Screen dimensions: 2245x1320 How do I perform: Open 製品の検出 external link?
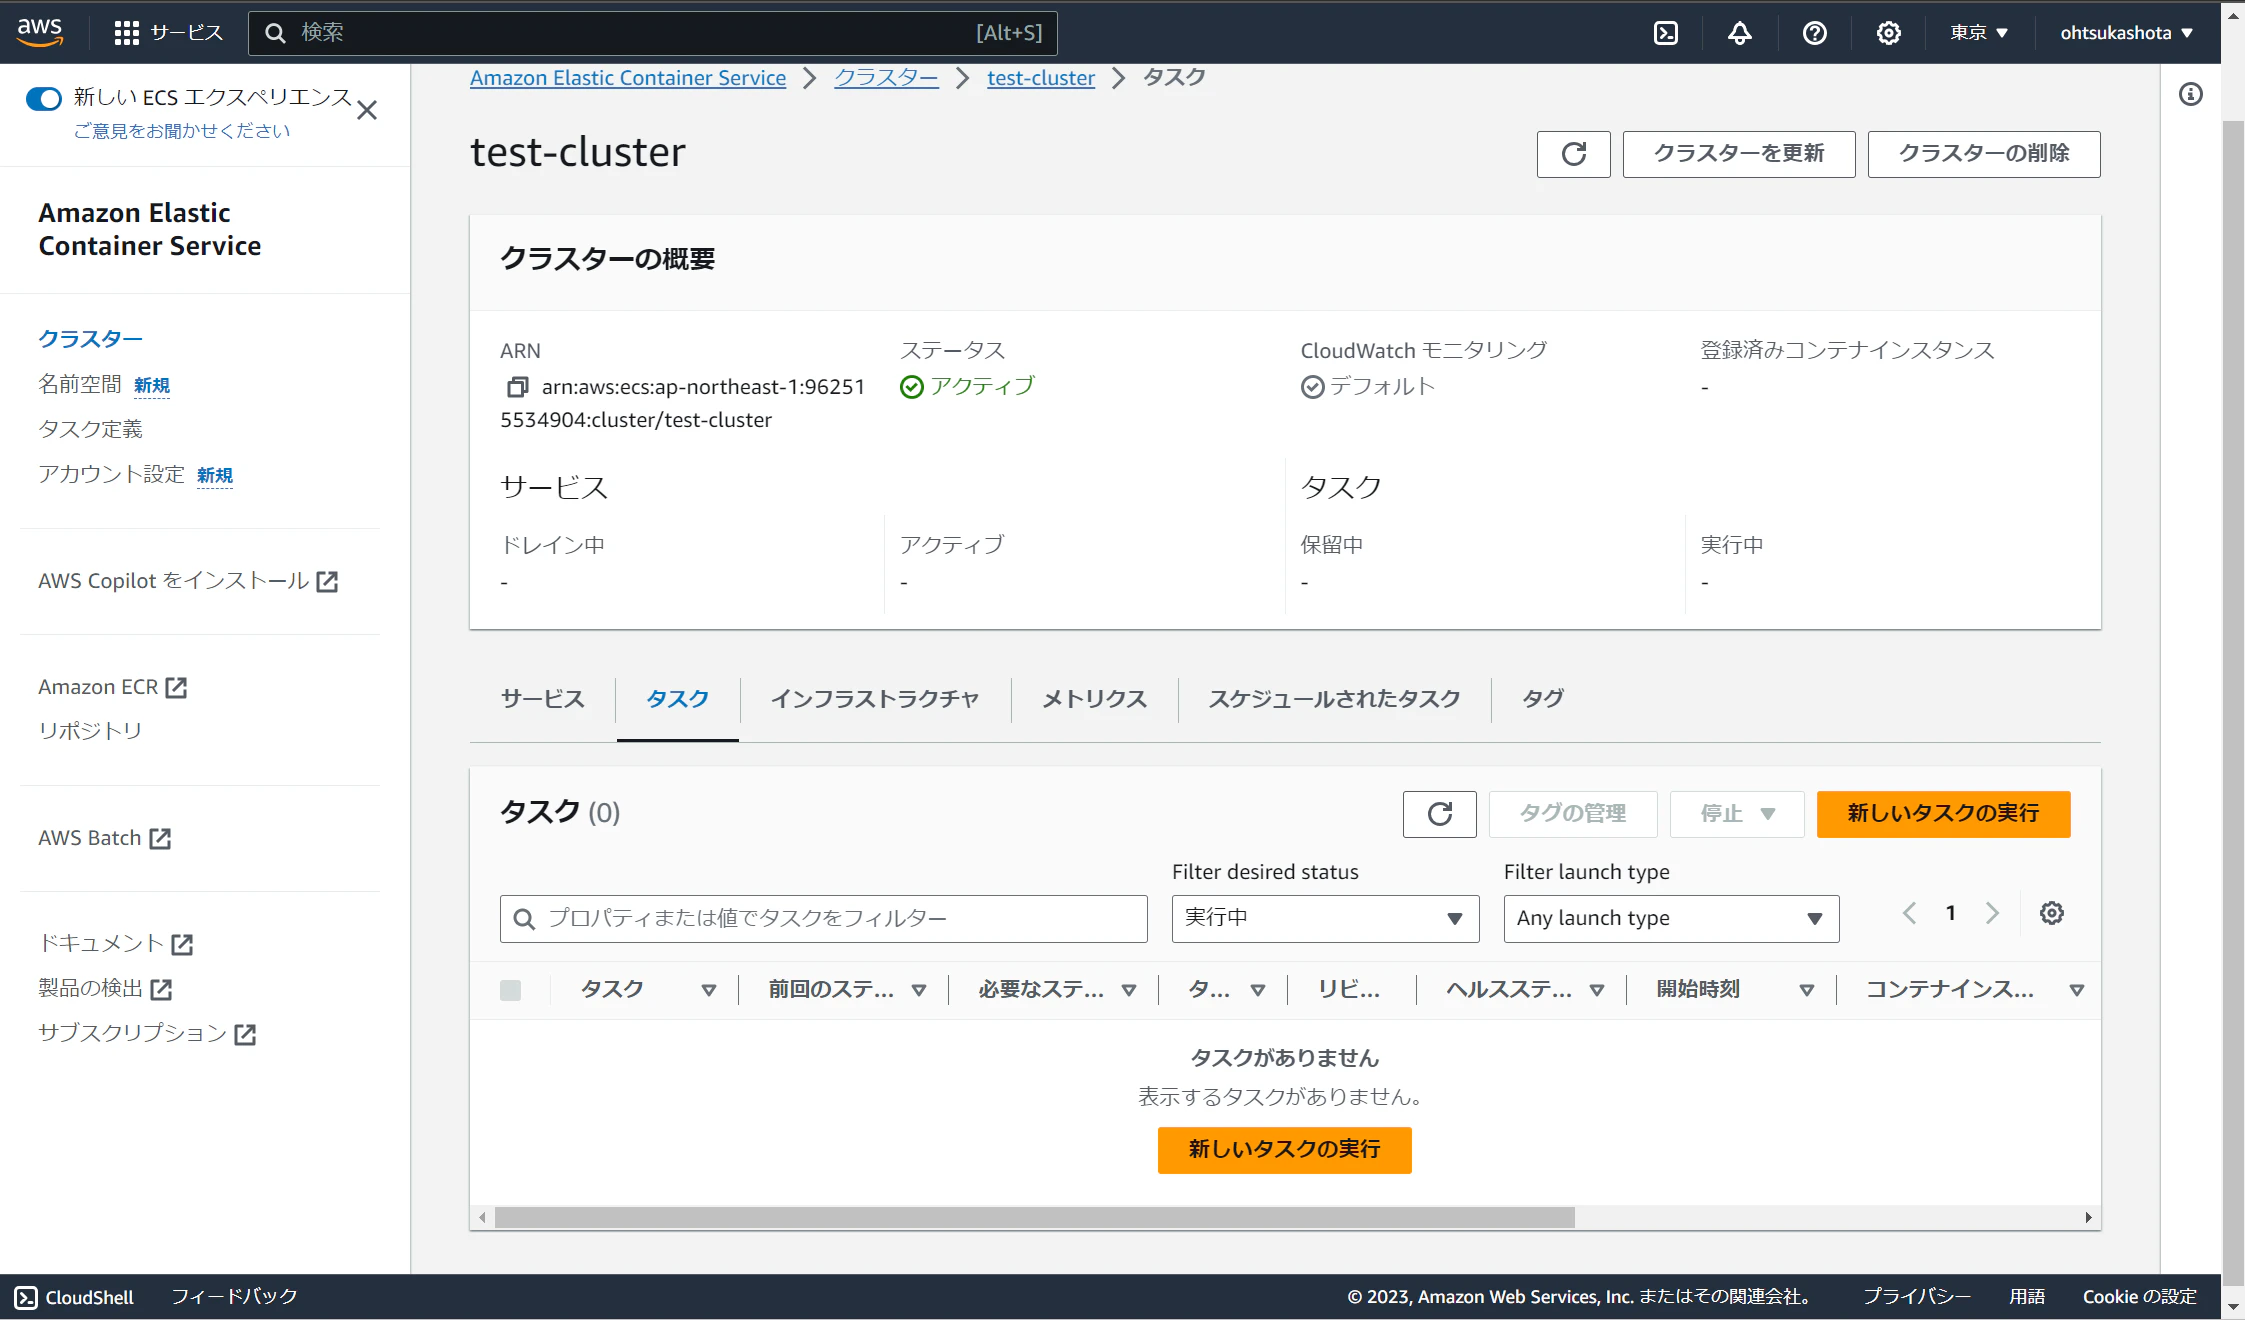106,988
